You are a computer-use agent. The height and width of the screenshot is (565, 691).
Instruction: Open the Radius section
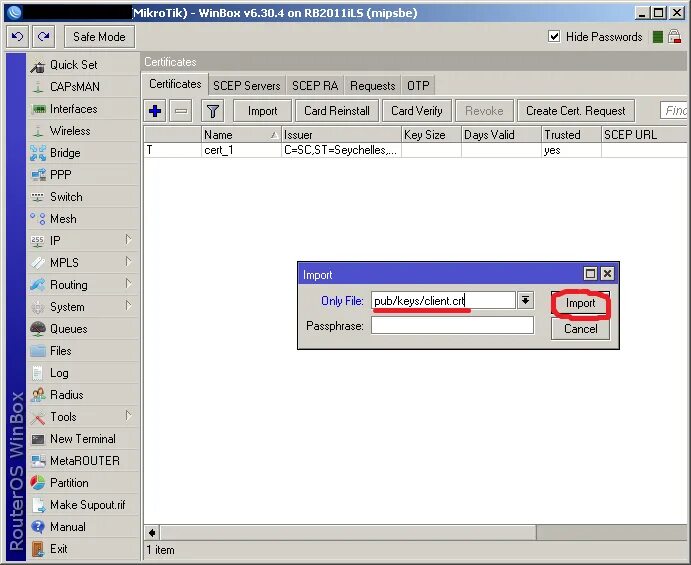tap(67, 395)
